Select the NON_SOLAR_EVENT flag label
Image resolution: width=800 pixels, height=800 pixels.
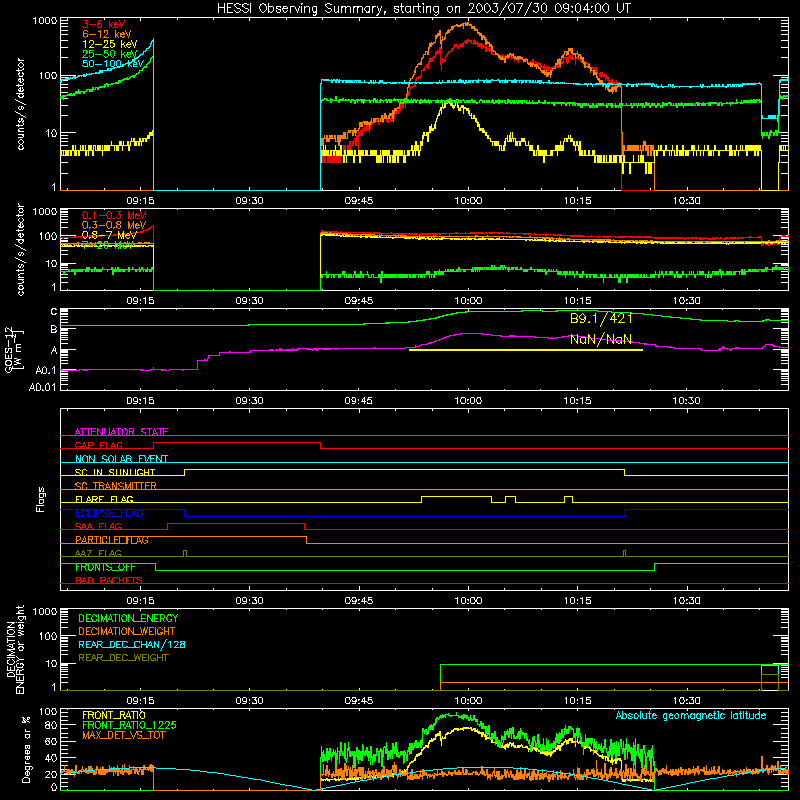click(x=121, y=459)
